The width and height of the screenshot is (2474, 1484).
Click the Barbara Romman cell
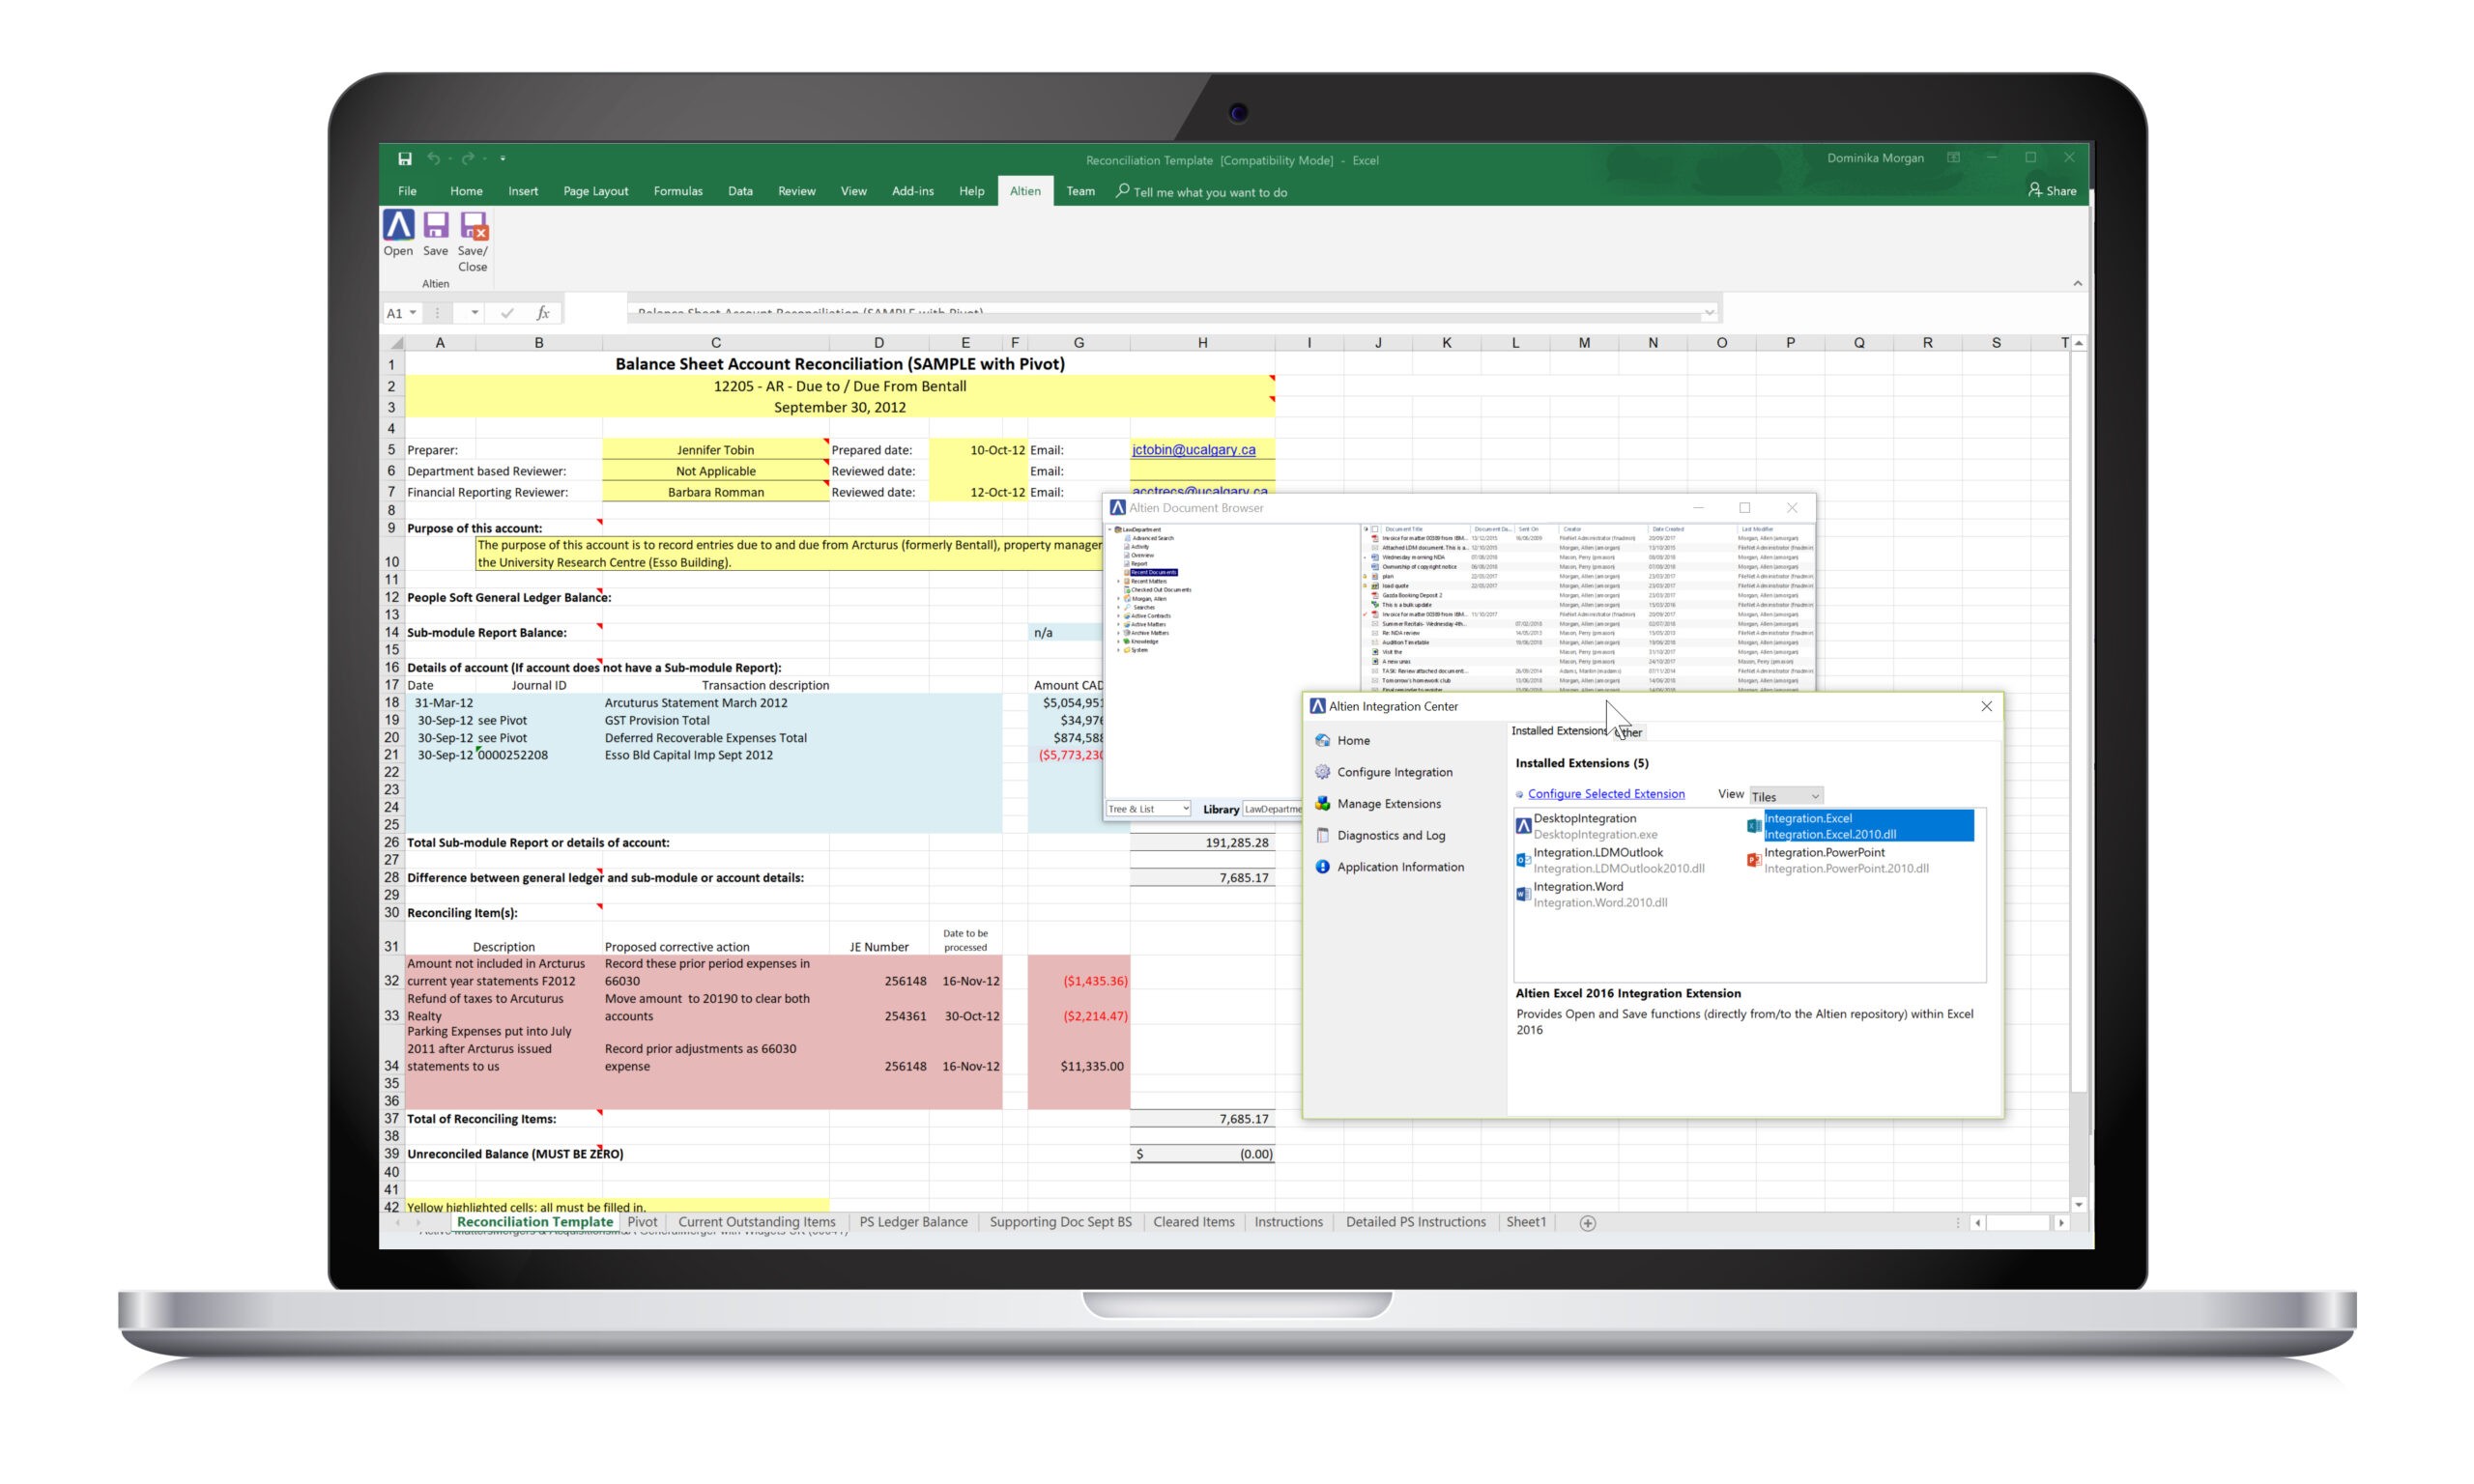[715, 491]
